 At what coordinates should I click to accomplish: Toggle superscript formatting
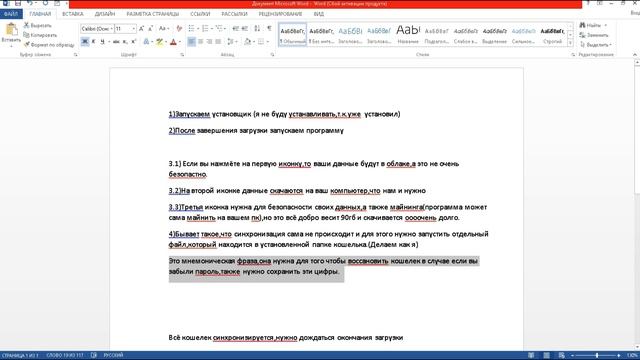pyautogui.click(x=133, y=42)
